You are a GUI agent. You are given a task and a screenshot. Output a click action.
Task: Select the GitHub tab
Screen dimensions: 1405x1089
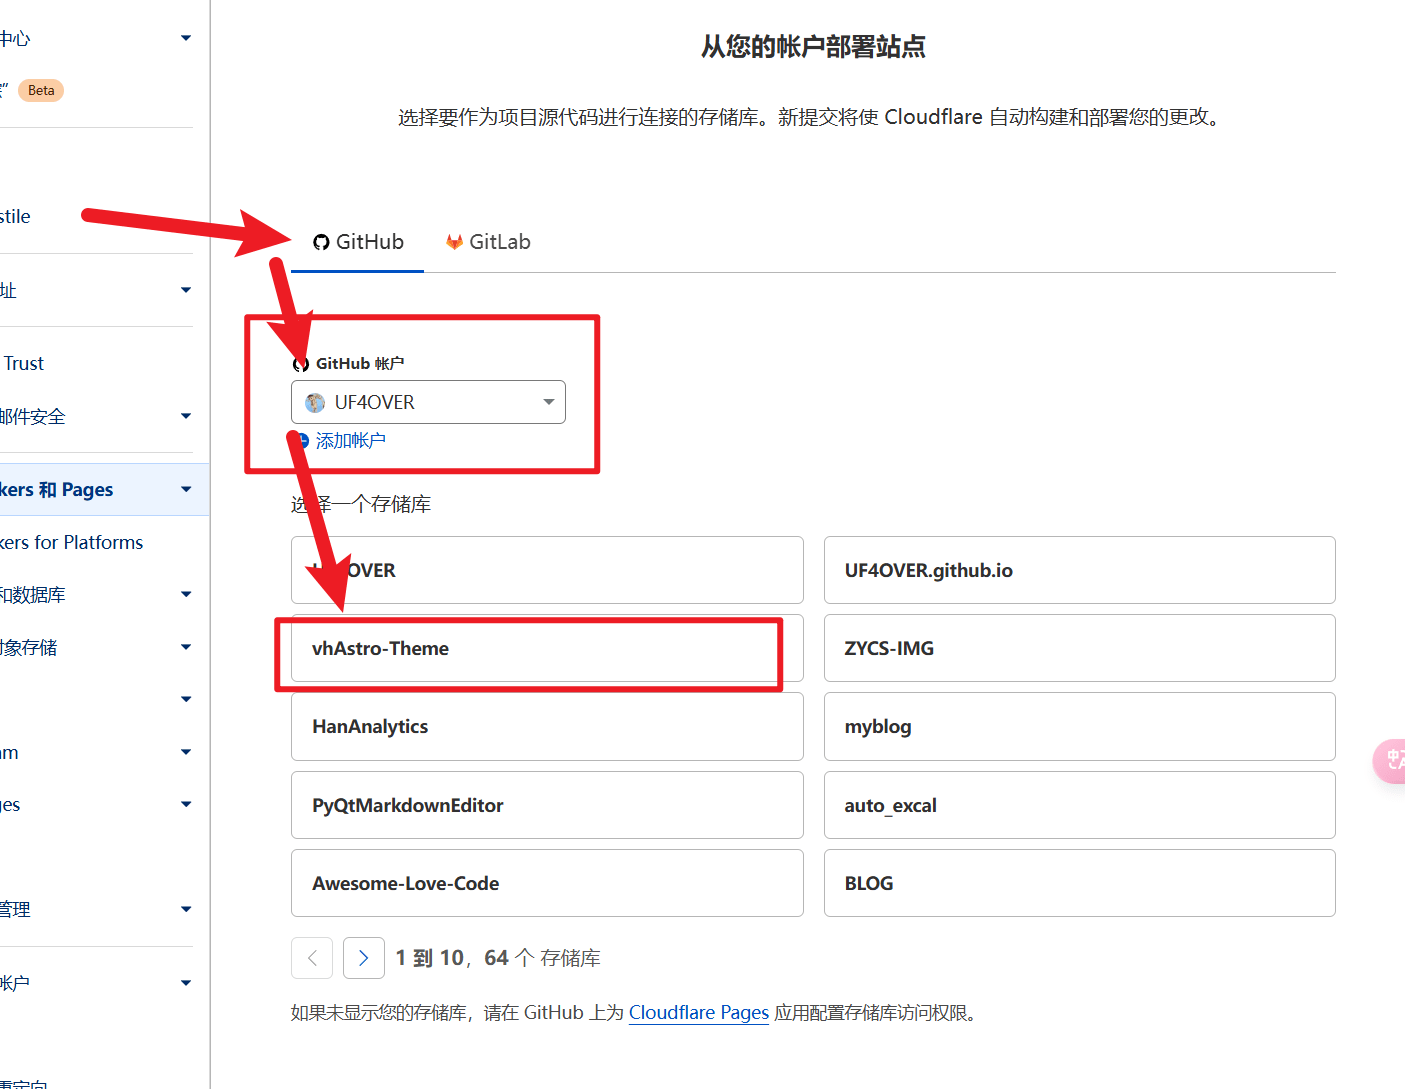click(x=368, y=241)
